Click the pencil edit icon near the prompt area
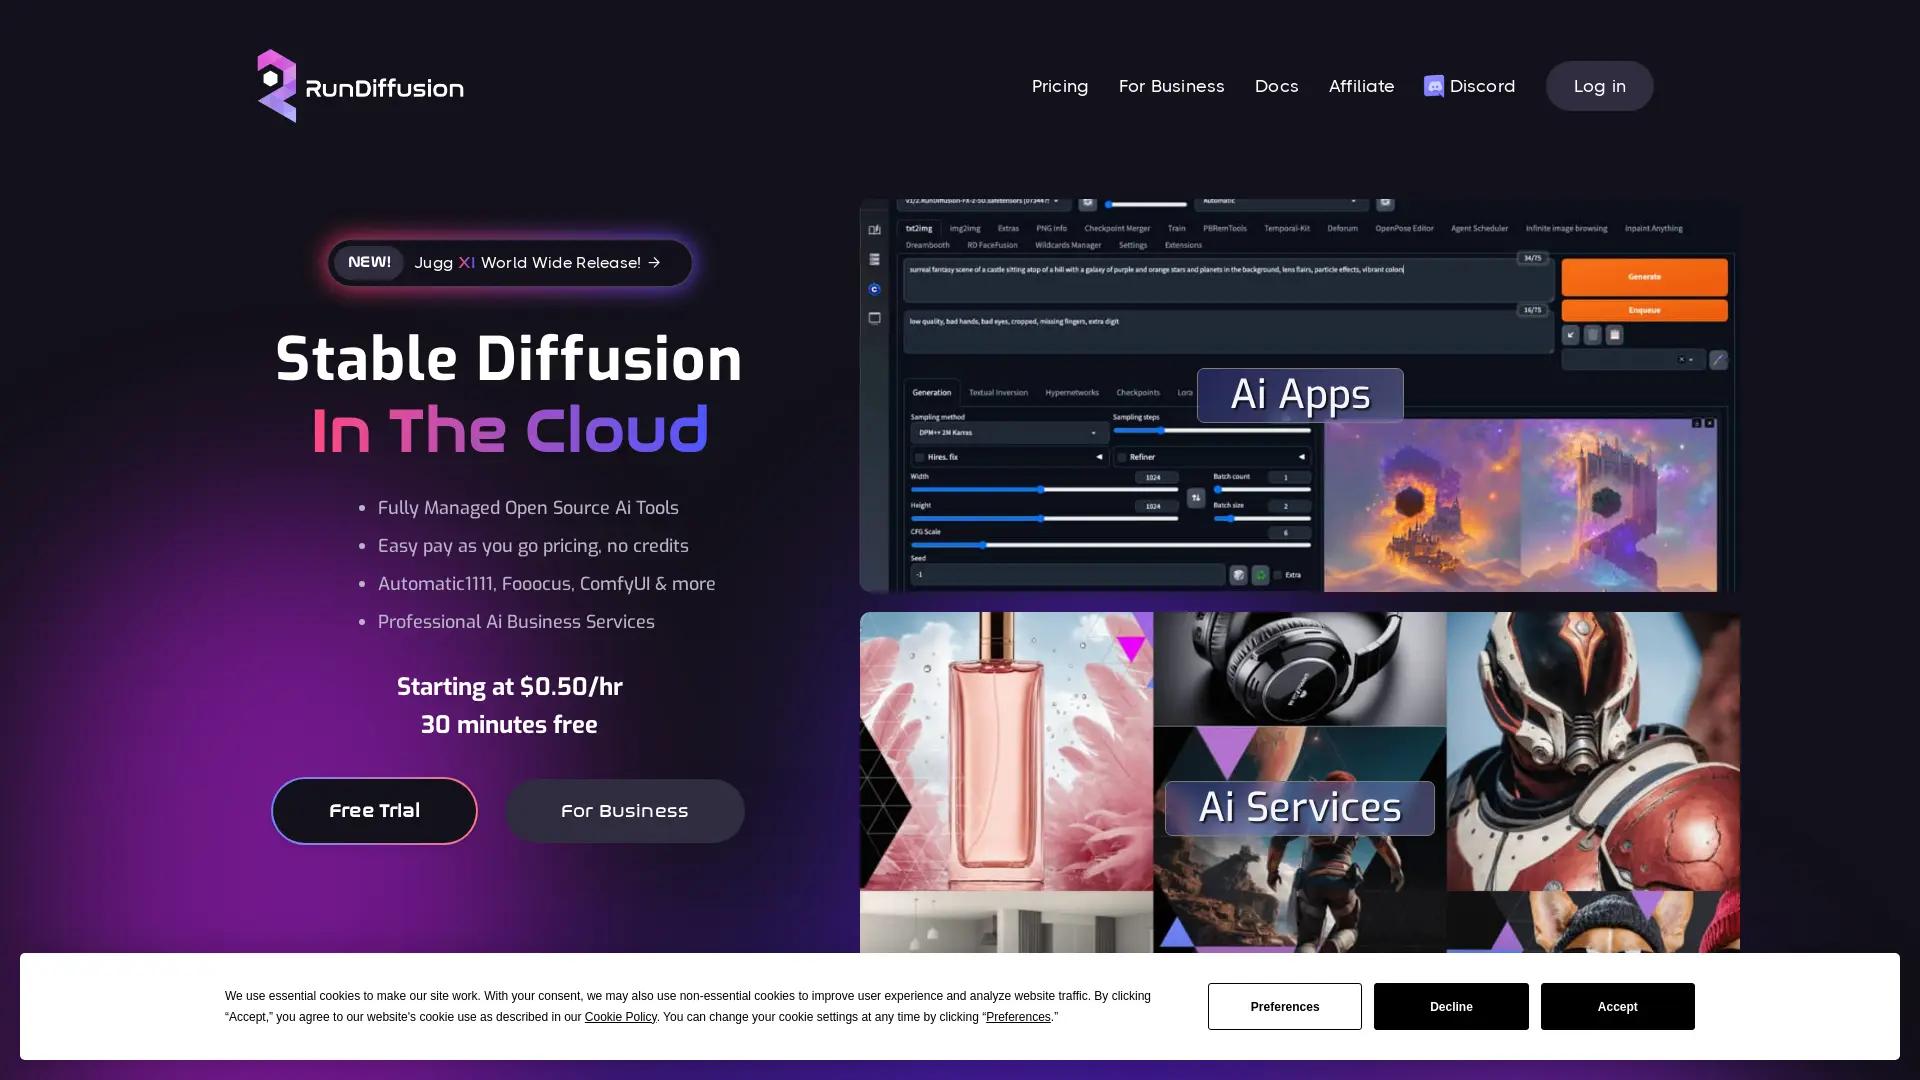This screenshot has width=1920, height=1080. [1717, 359]
